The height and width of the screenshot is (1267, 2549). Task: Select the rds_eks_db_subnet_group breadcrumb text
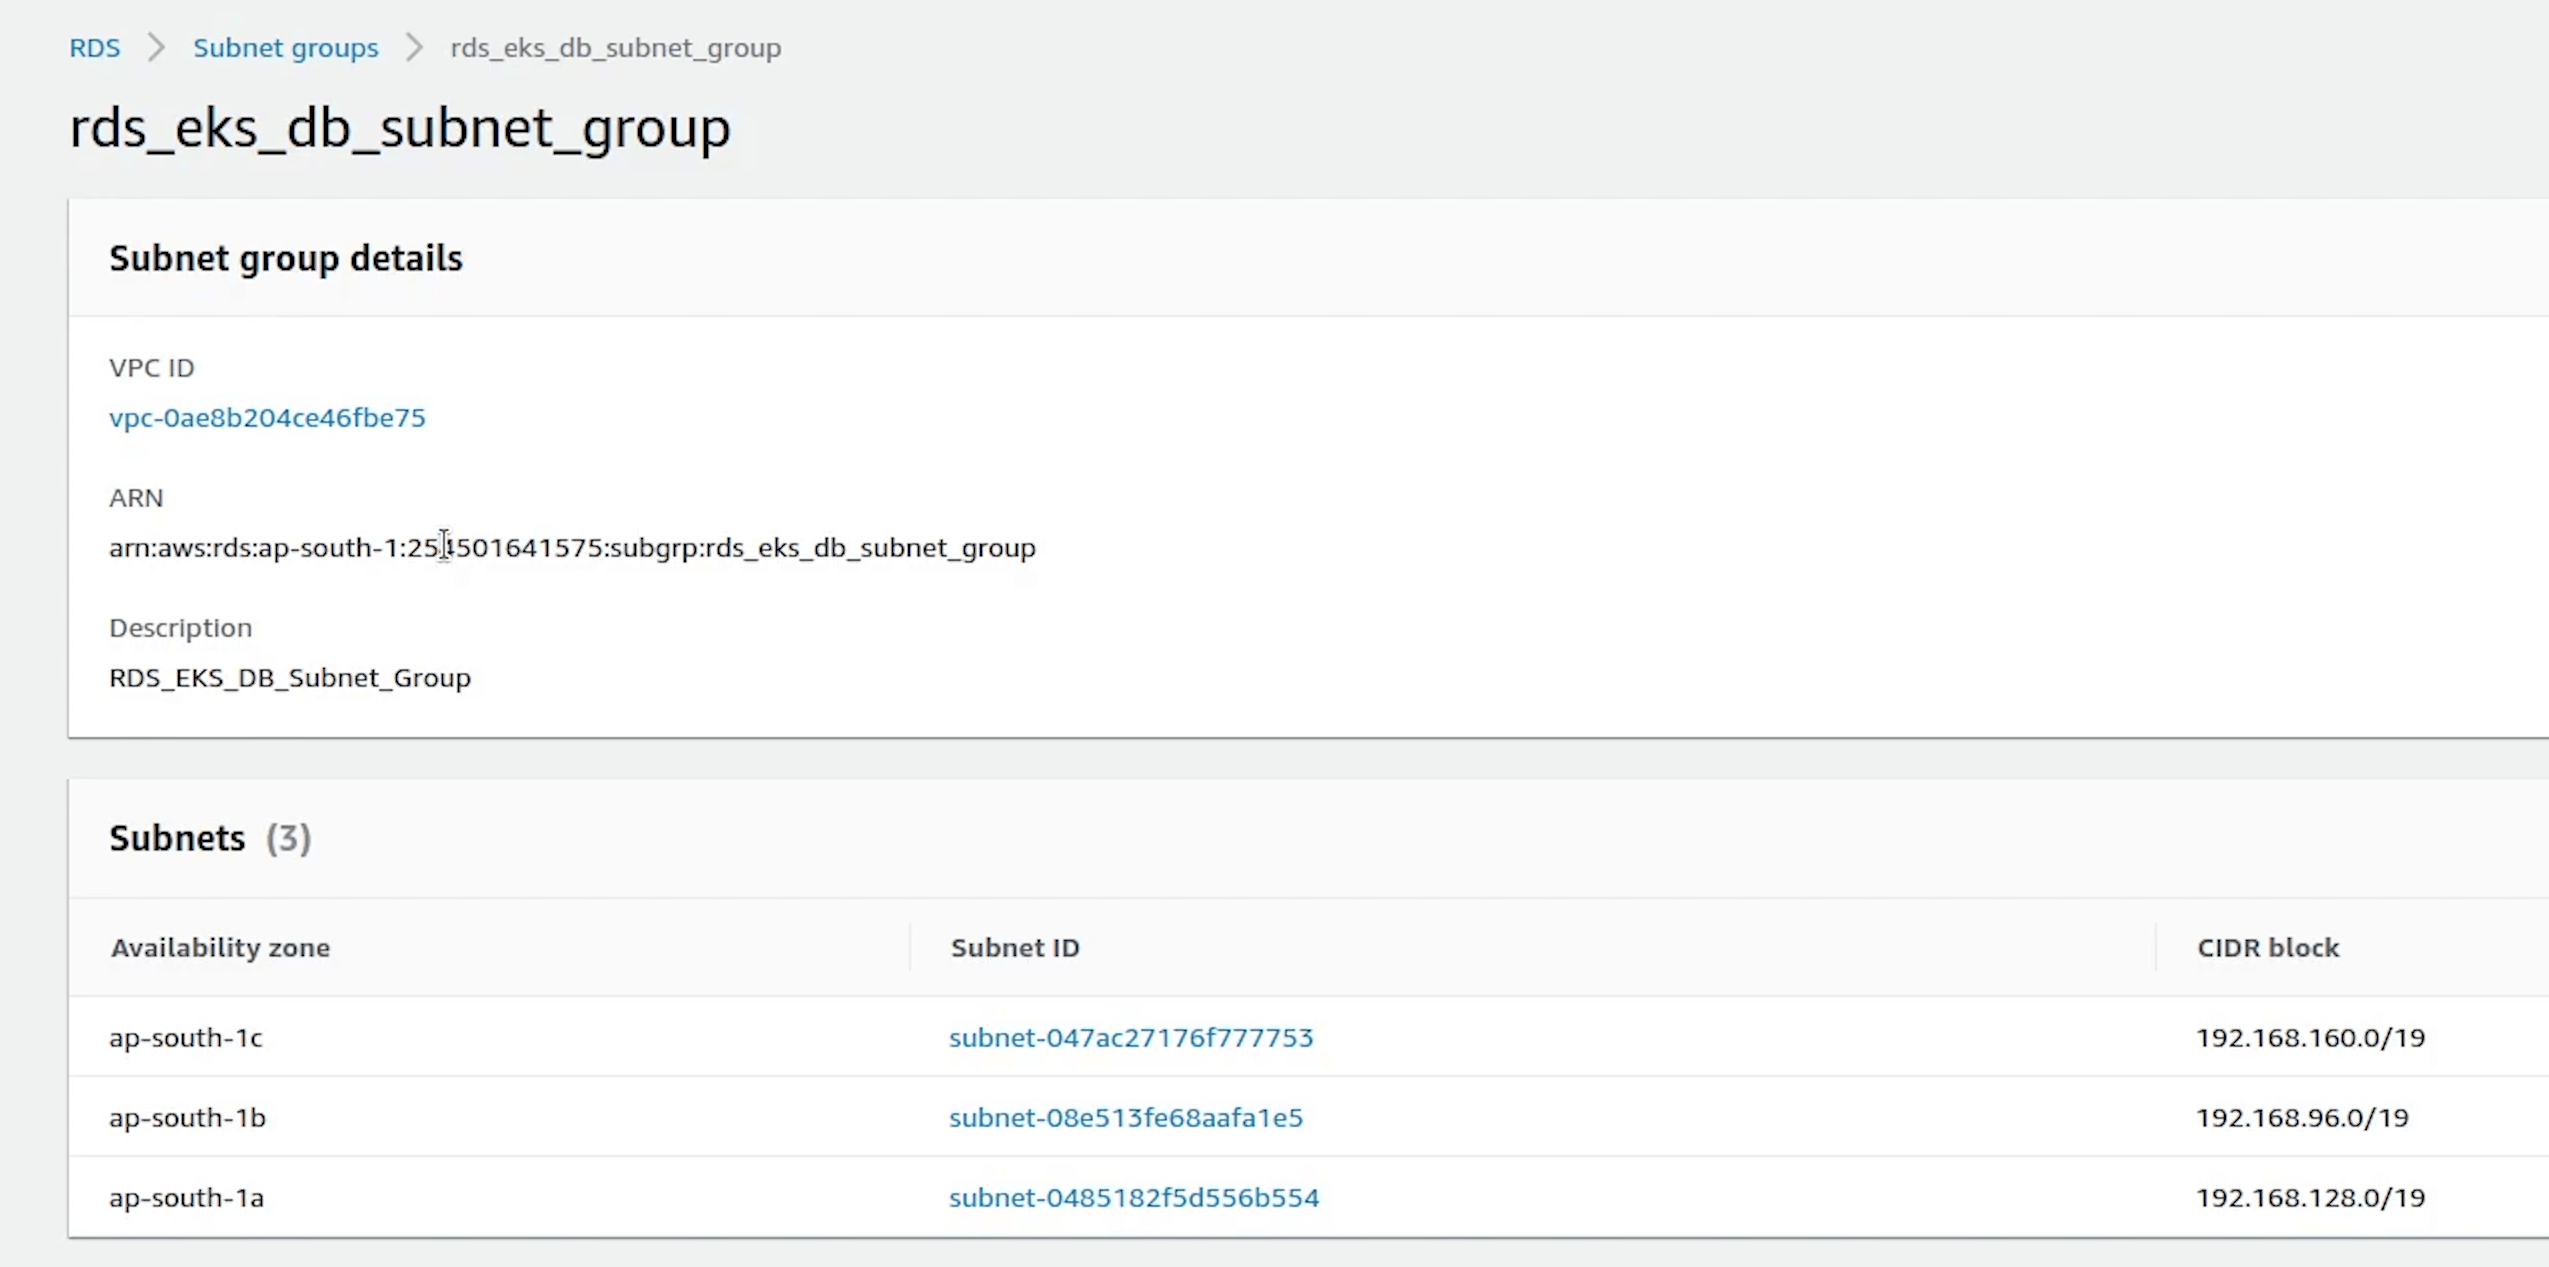pyautogui.click(x=615, y=48)
